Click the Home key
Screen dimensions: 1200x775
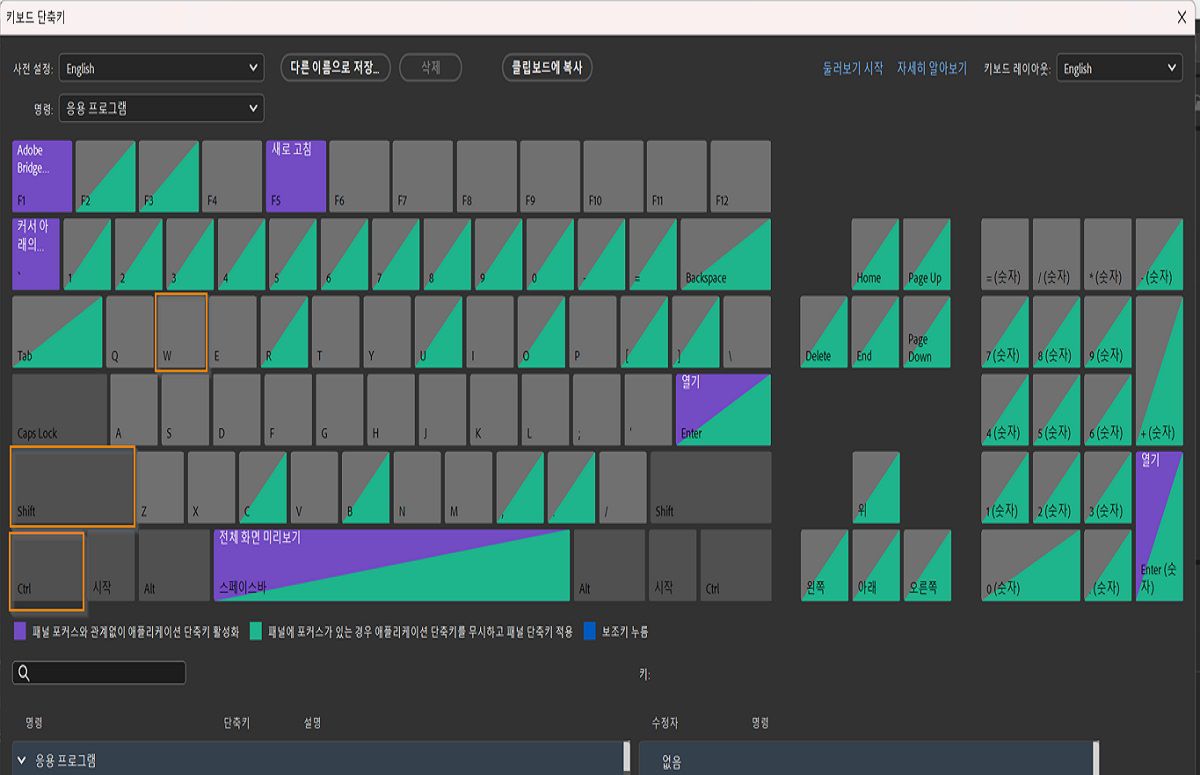876,254
